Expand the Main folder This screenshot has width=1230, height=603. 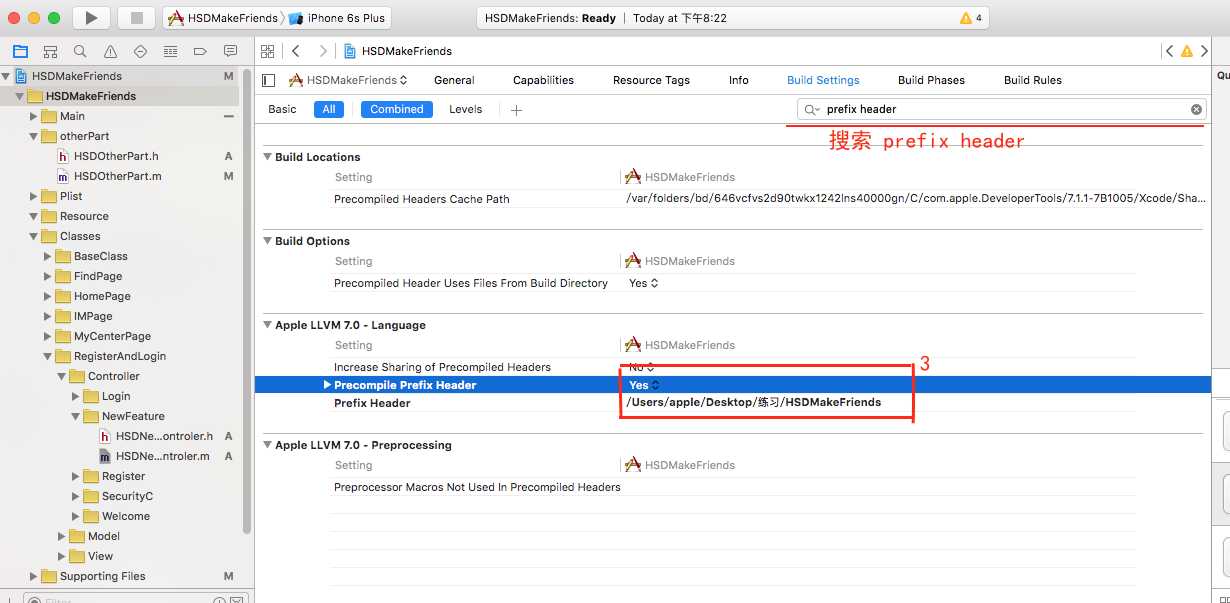coord(35,116)
